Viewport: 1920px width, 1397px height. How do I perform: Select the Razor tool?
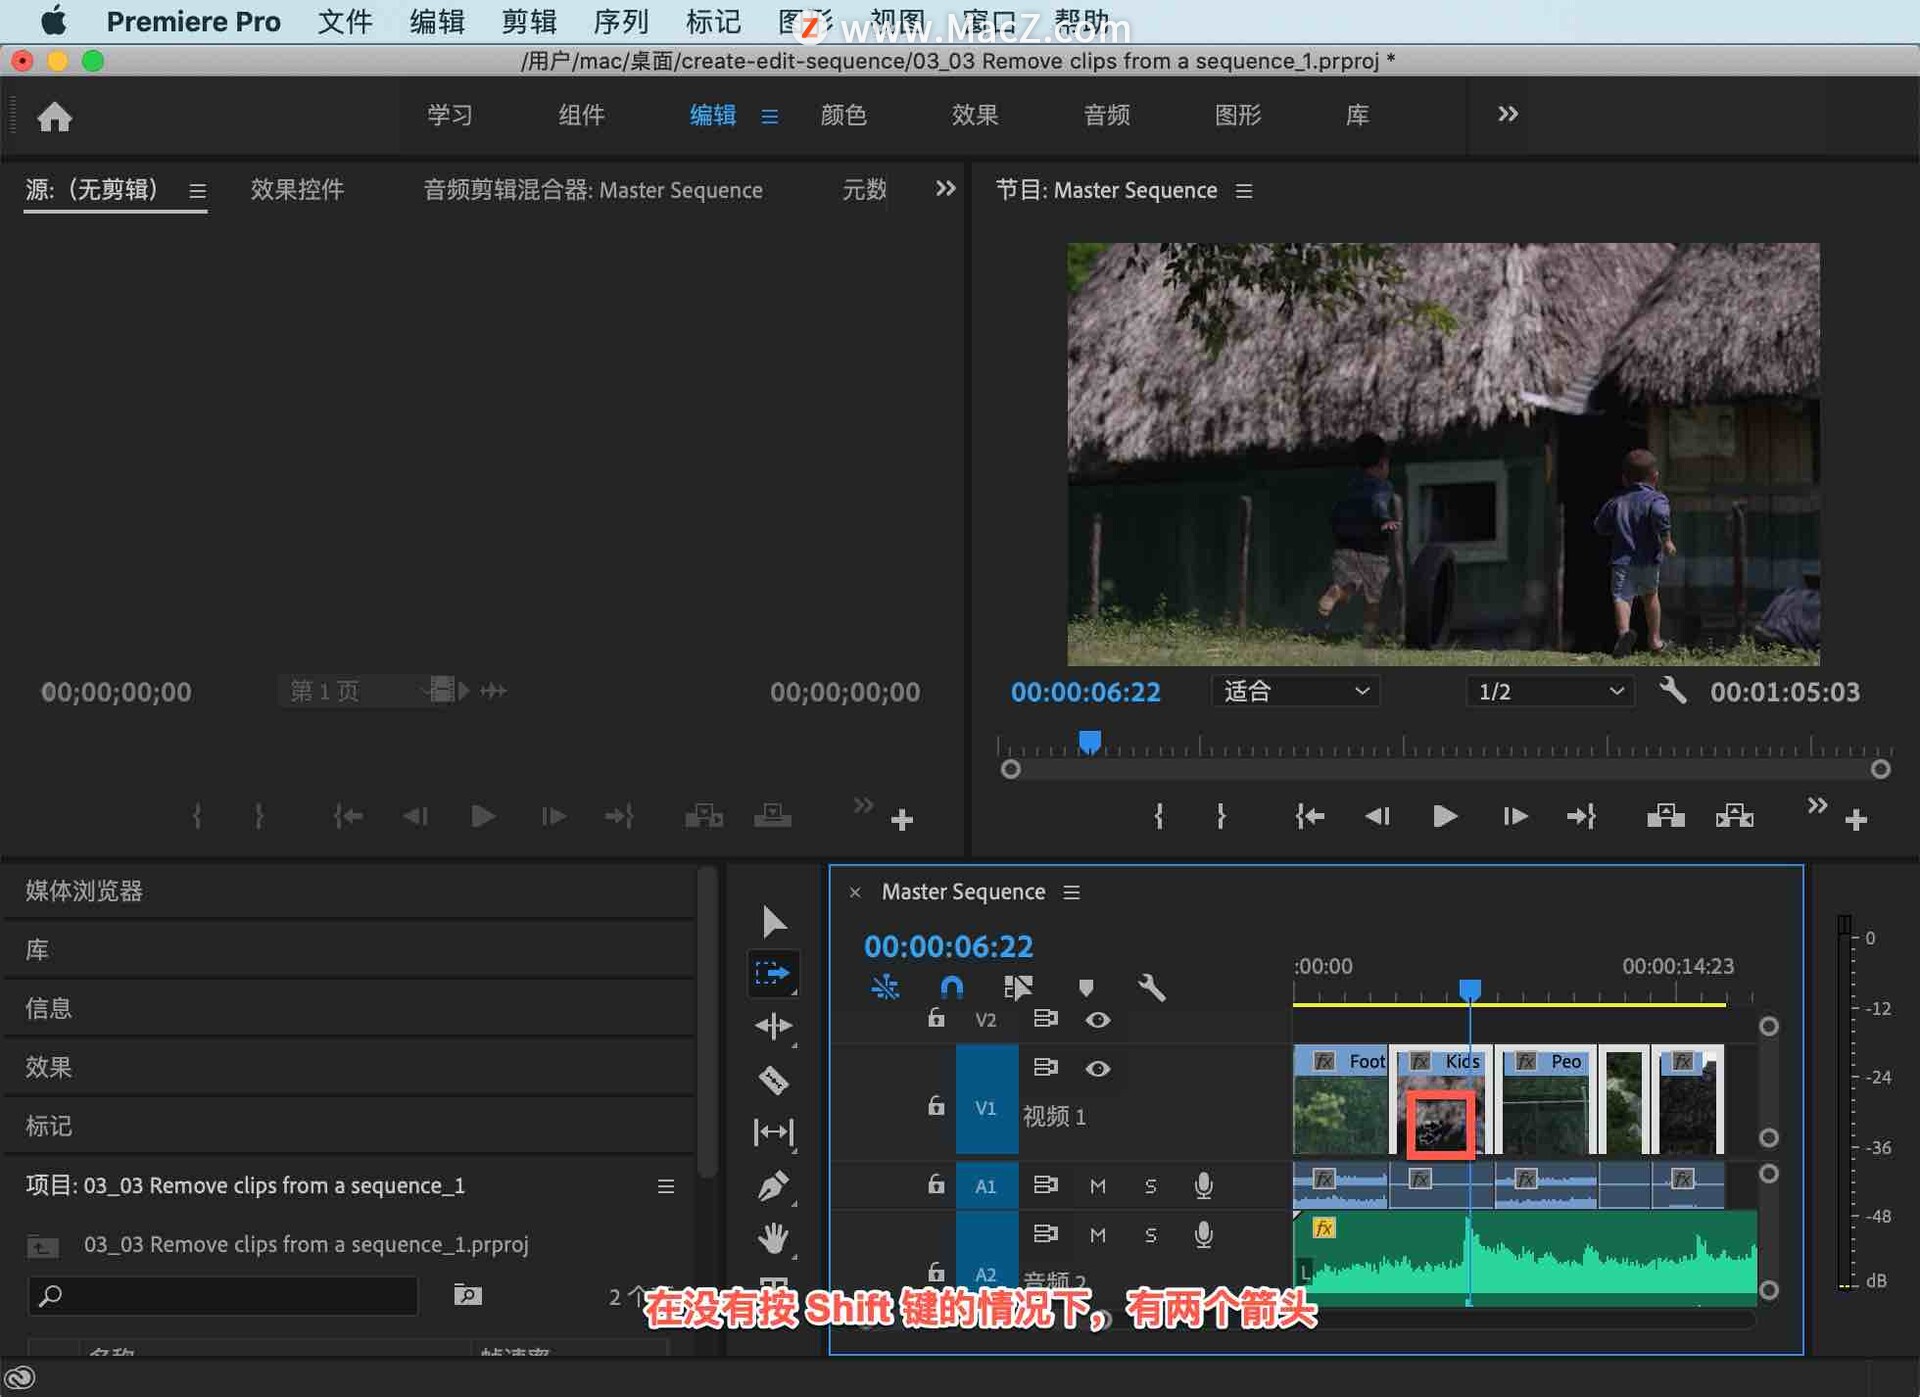pos(773,1080)
